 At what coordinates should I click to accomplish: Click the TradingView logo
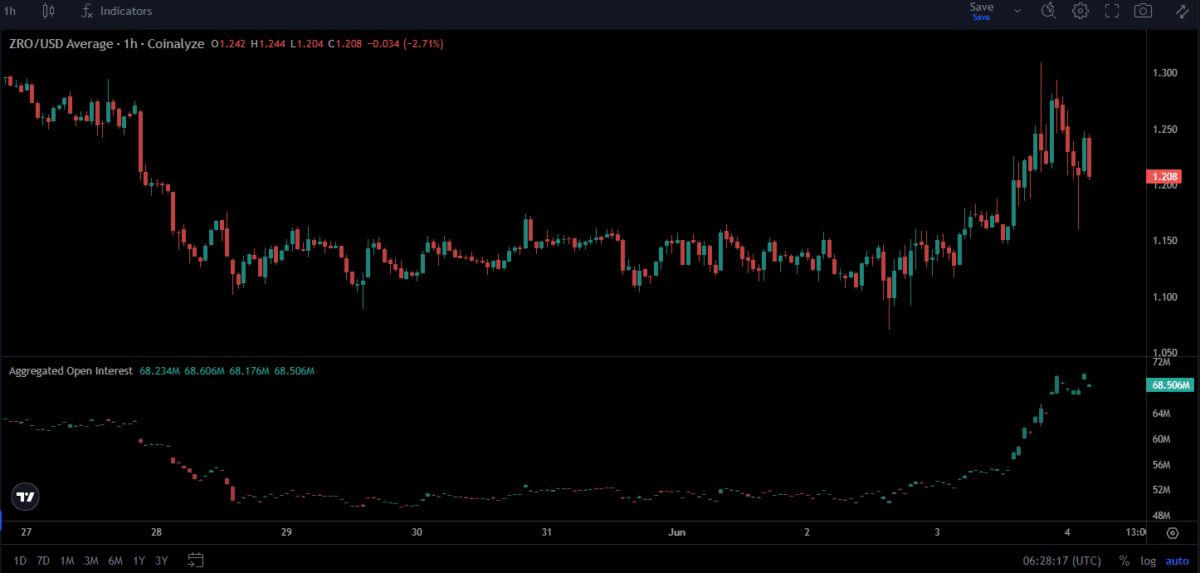coord(26,495)
